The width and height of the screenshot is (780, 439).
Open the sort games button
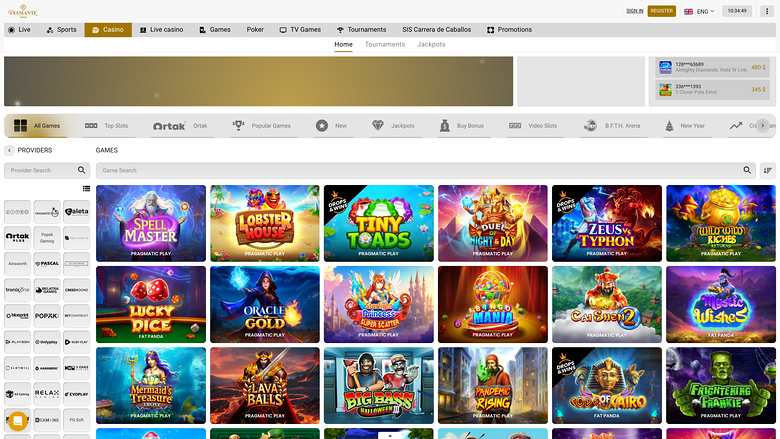(768, 171)
